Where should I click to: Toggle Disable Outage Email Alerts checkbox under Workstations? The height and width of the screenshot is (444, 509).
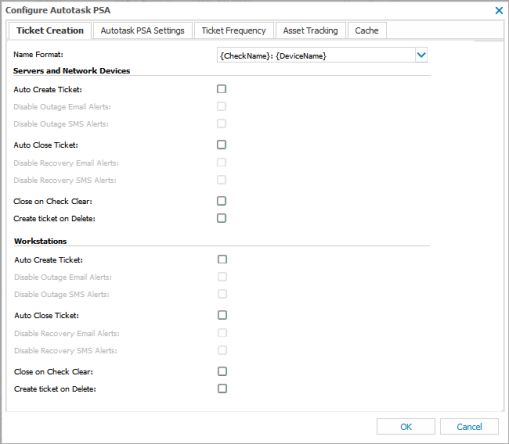[x=222, y=277]
